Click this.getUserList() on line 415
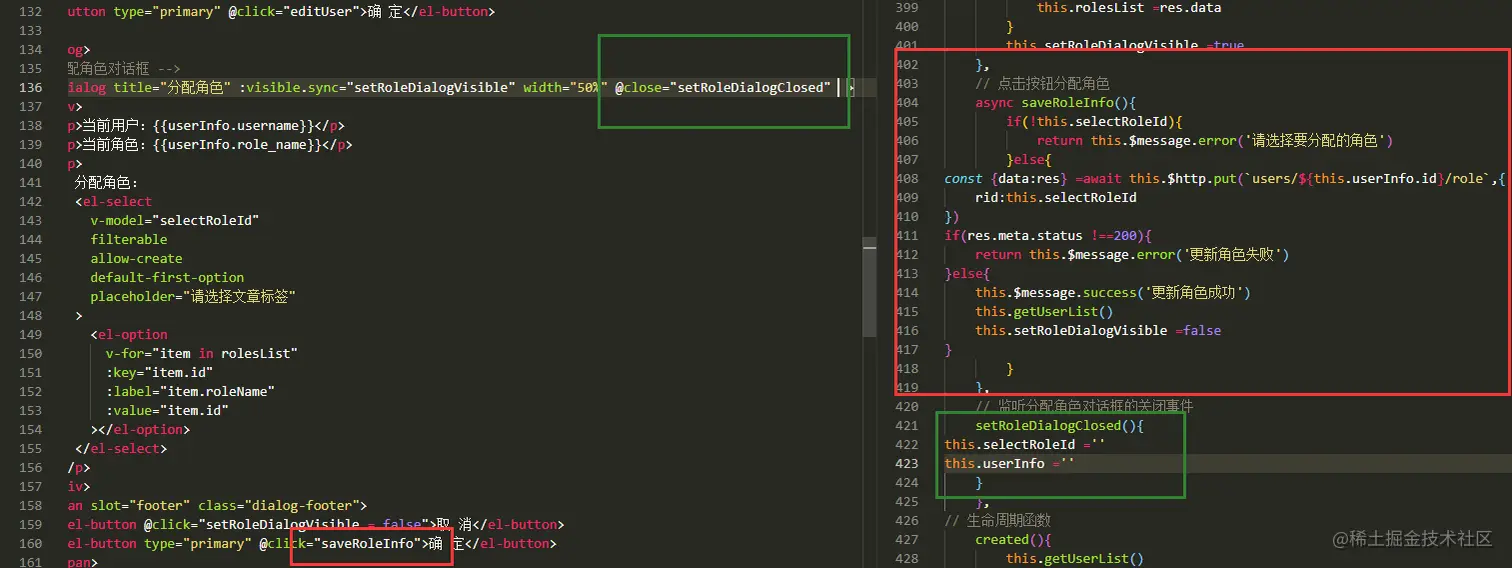This screenshot has width=1512, height=568. point(1044,312)
